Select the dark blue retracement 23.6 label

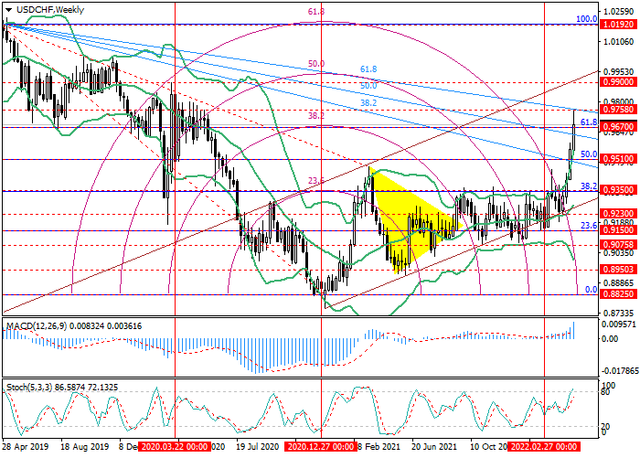(x=589, y=225)
